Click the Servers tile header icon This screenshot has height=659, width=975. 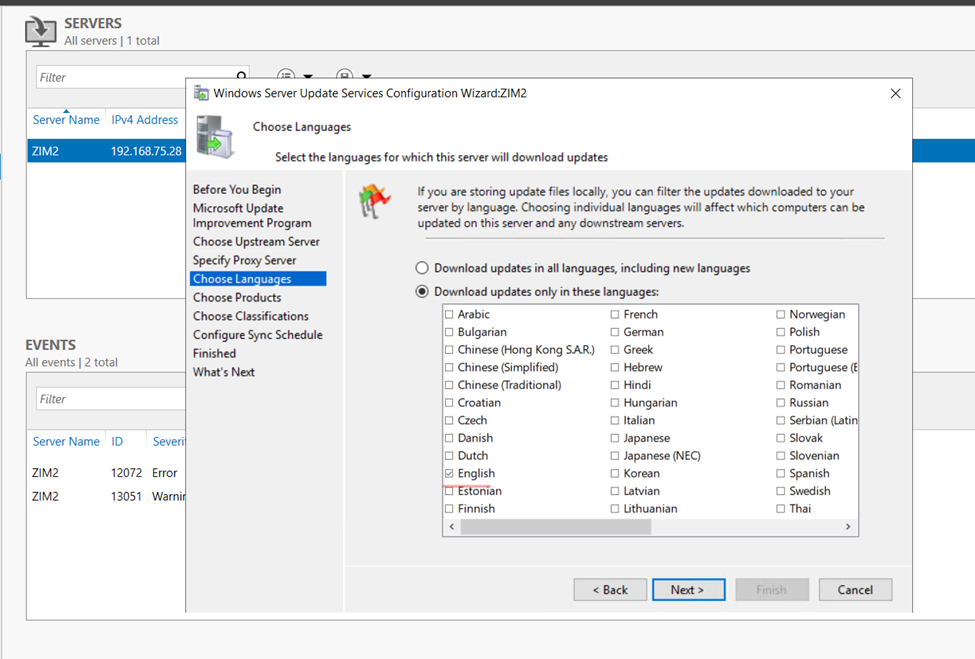click(41, 31)
